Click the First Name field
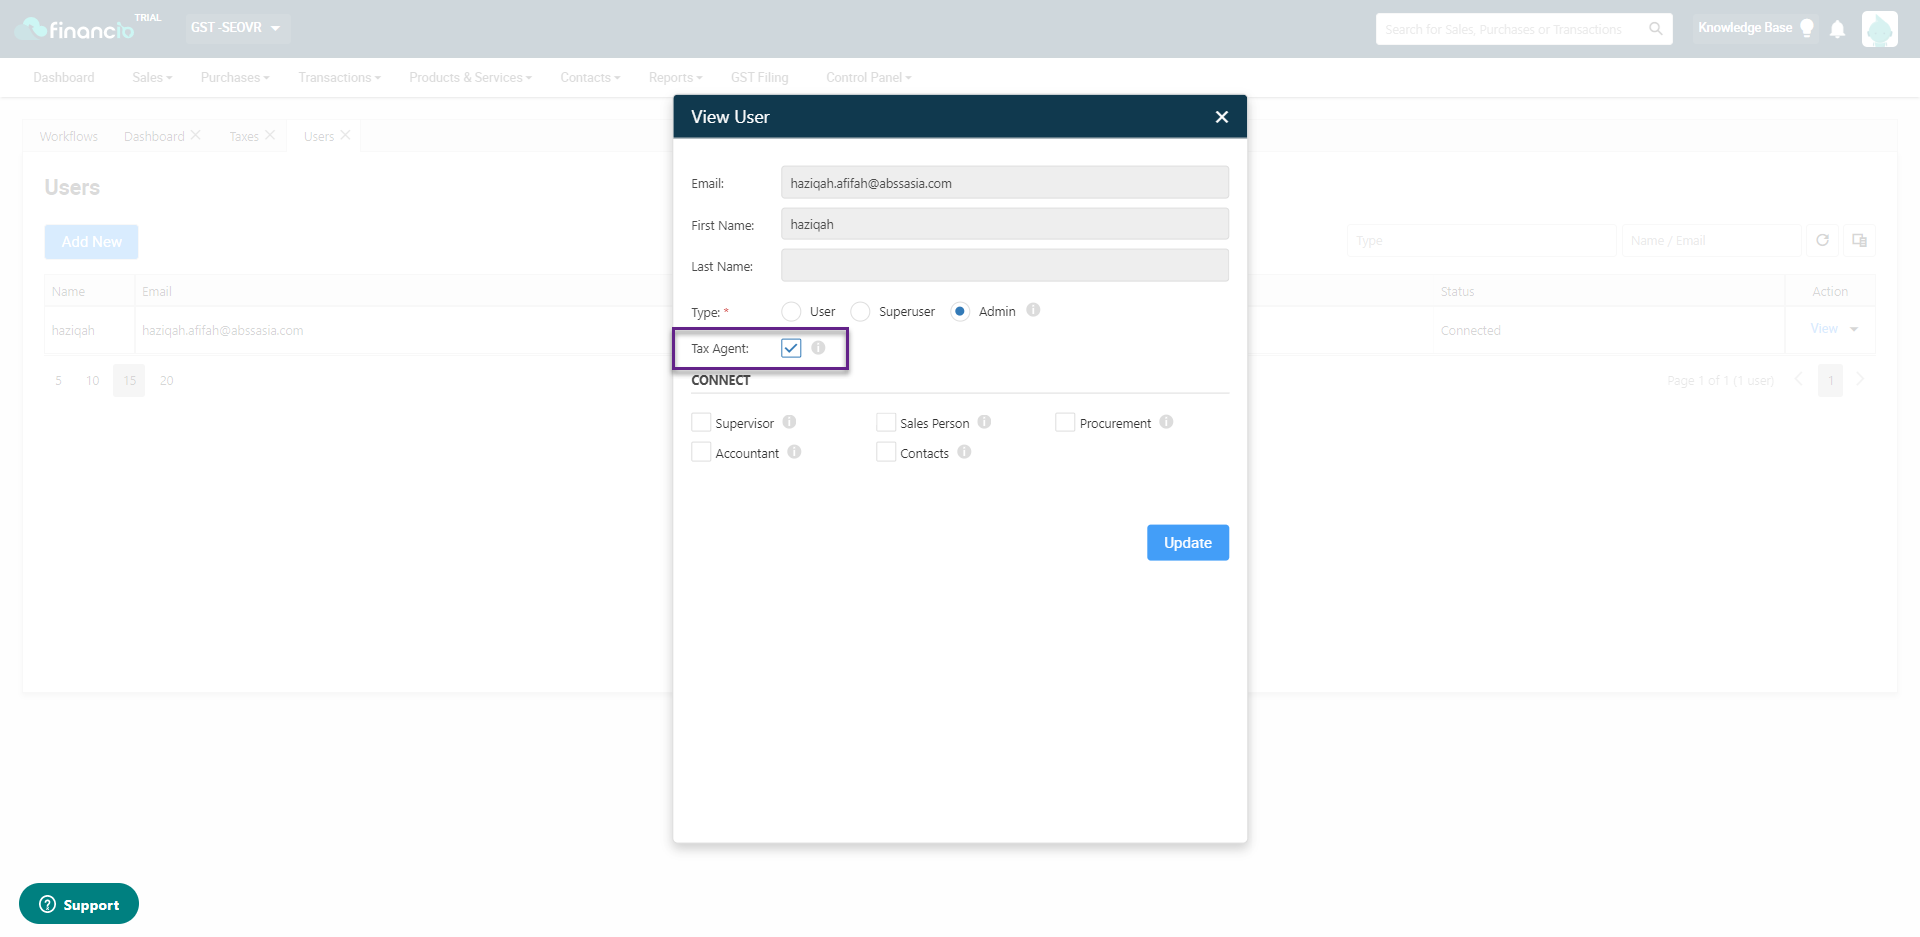 click(x=1005, y=224)
